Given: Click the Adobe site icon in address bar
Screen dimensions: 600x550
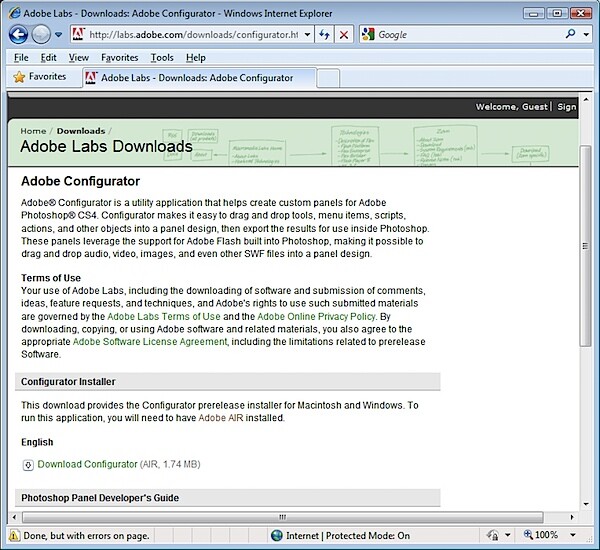Looking at the screenshot, I should 78,34.
